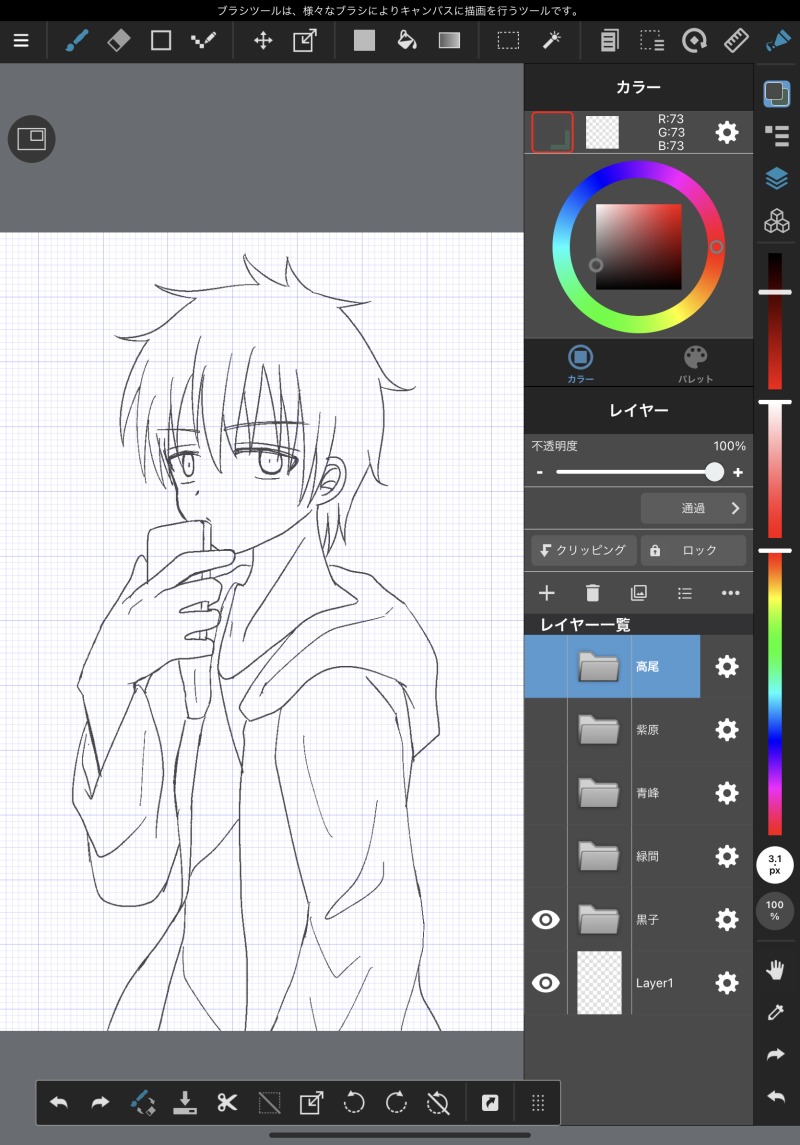
Task: Select the fill rectangle tool
Action: point(364,40)
